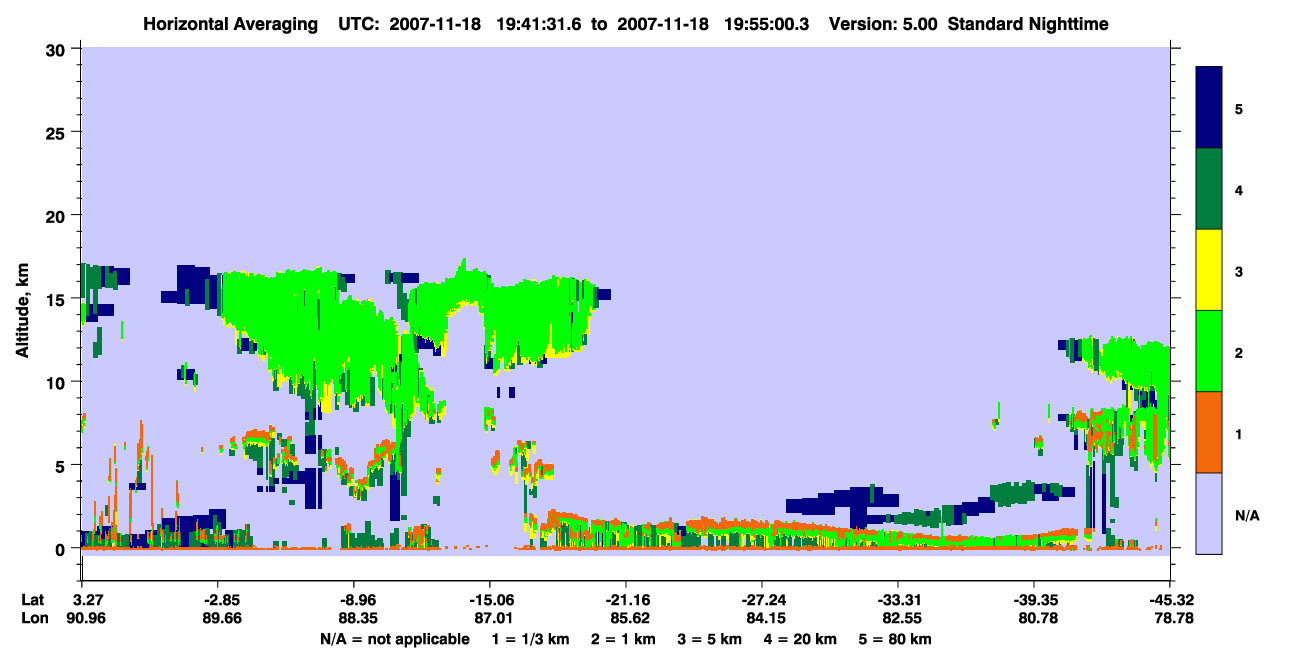Image resolution: width=1300 pixels, height=667 pixels.
Task: Click latitude value -39.35
Action: pos(1034,600)
